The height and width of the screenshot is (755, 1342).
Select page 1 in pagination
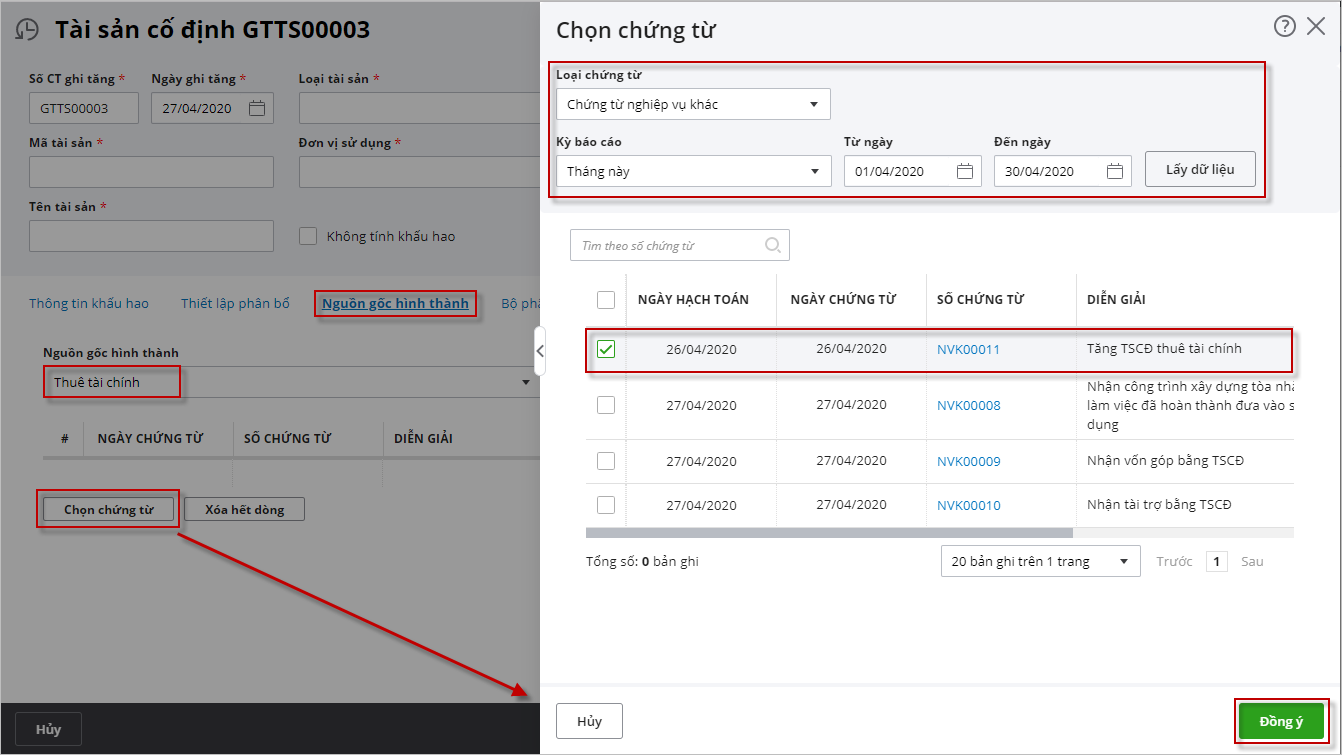1216,561
